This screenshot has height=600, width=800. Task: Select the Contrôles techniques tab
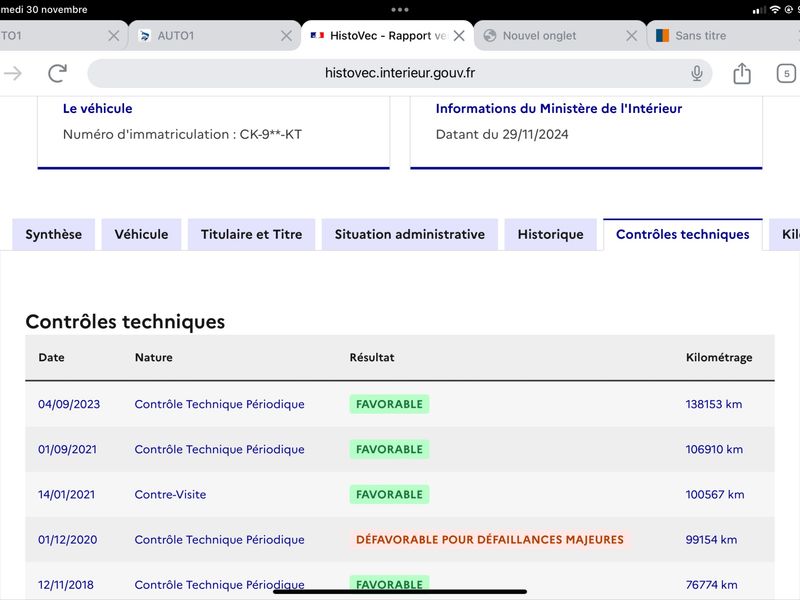683,234
